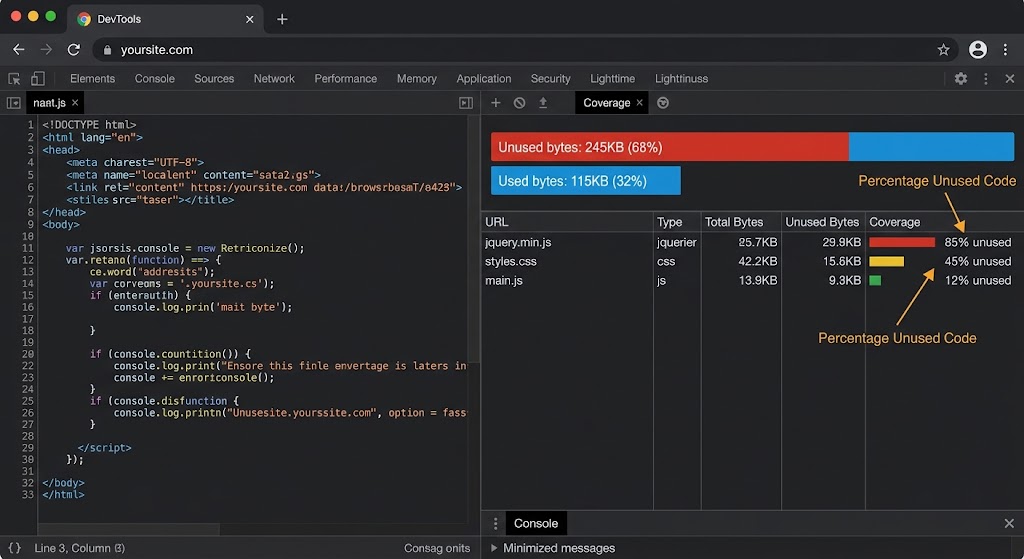Screen dimensions: 1024x559
Task: Open DevTools settings gear
Action: click(961, 78)
